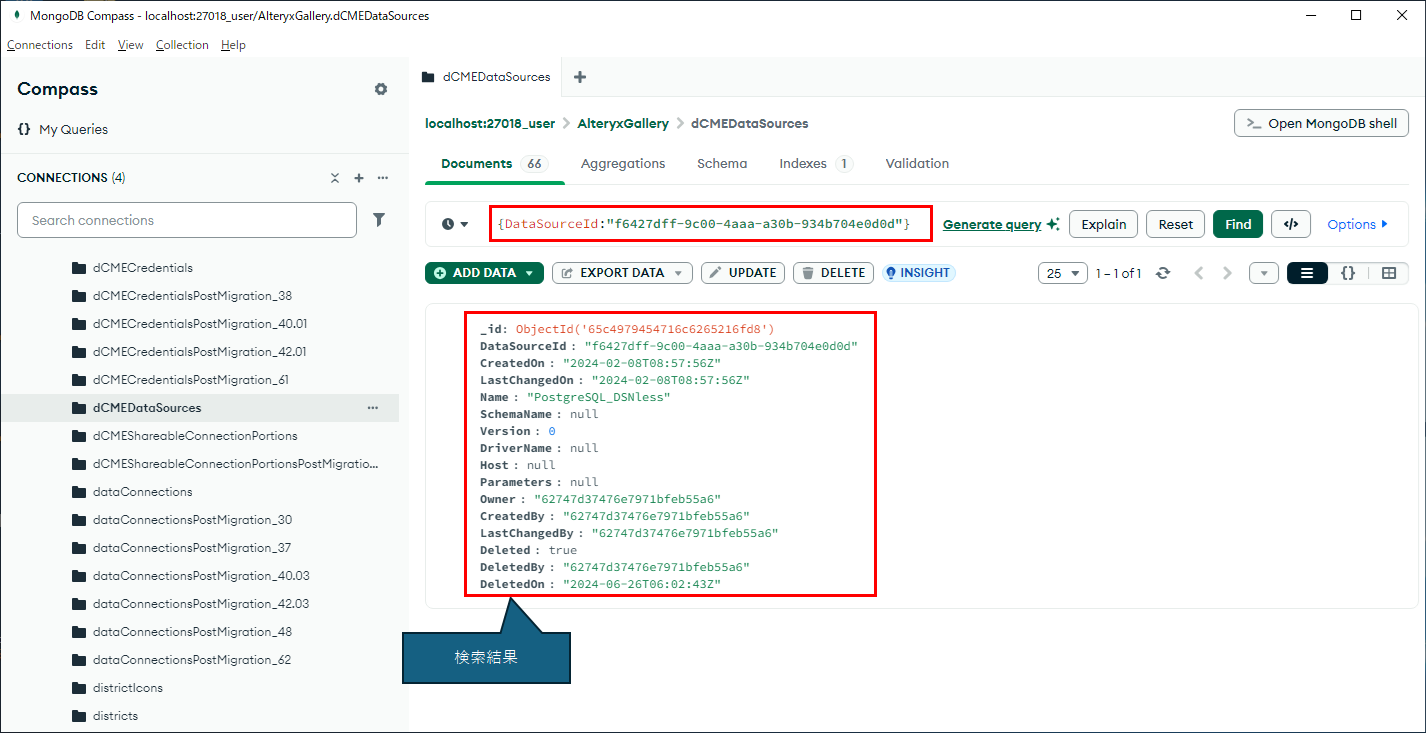The image size is (1426, 733).
Task: Switch to JSON view
Action: point(1348,273)
